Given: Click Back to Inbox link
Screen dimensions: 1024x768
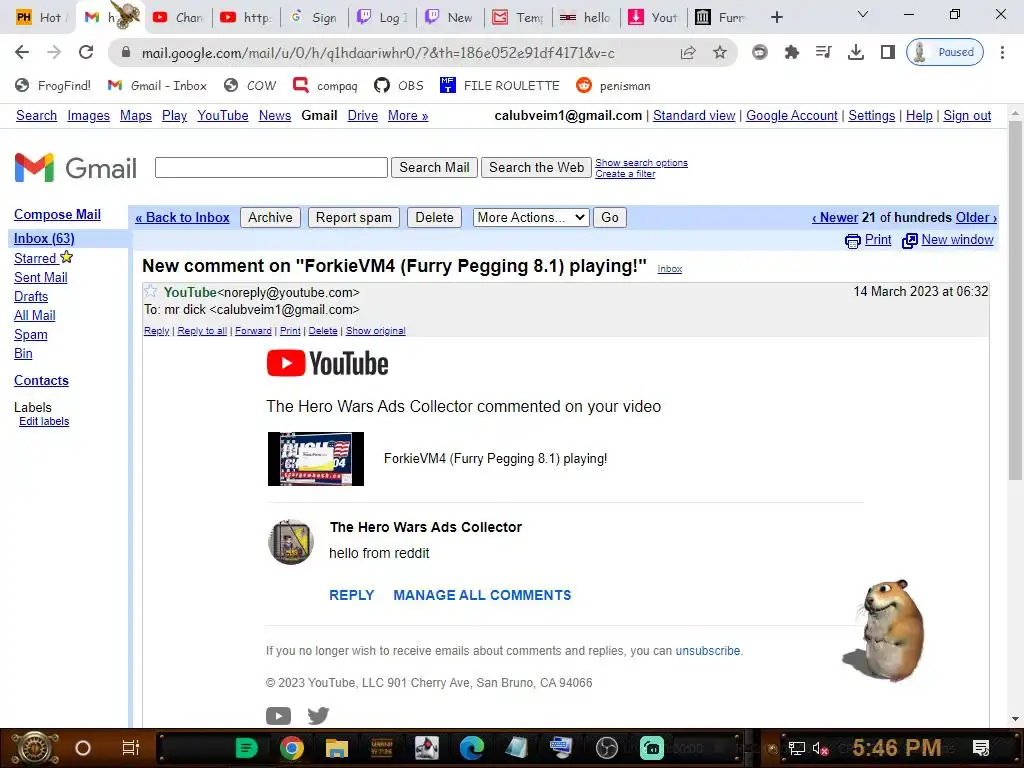Looking at the screenshot, I should [x=182, y=217].
